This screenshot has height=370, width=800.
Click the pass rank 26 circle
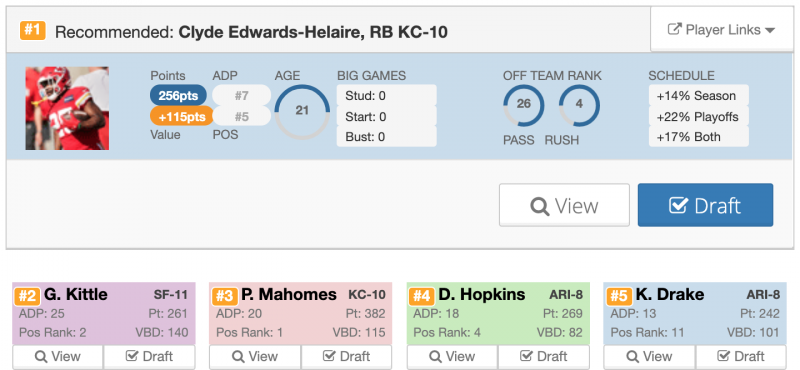point(523,105)
